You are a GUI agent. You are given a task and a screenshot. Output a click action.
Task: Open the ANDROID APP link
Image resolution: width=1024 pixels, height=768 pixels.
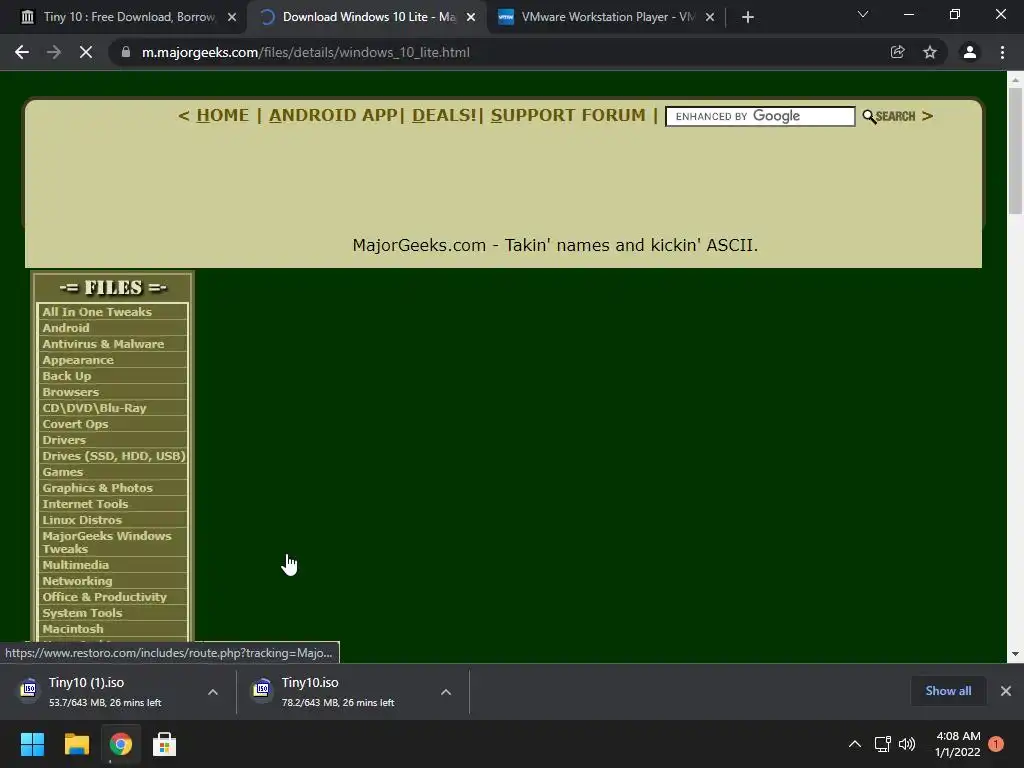(x=332, y=116)
